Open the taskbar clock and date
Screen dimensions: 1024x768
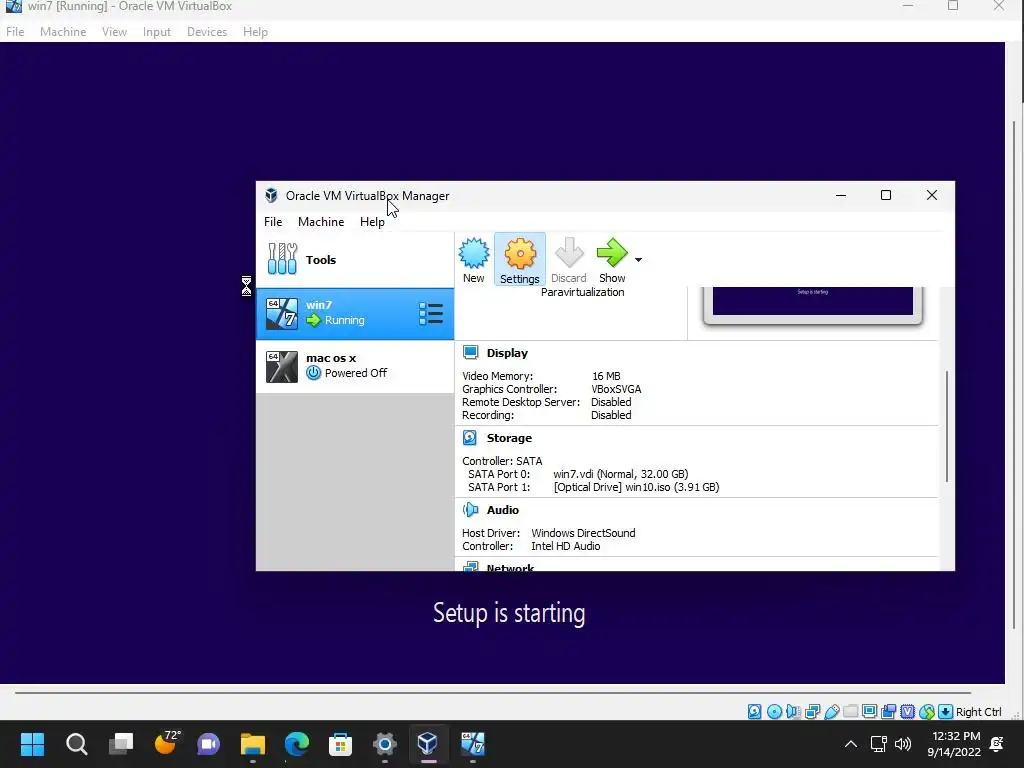[x=954, y=744]
